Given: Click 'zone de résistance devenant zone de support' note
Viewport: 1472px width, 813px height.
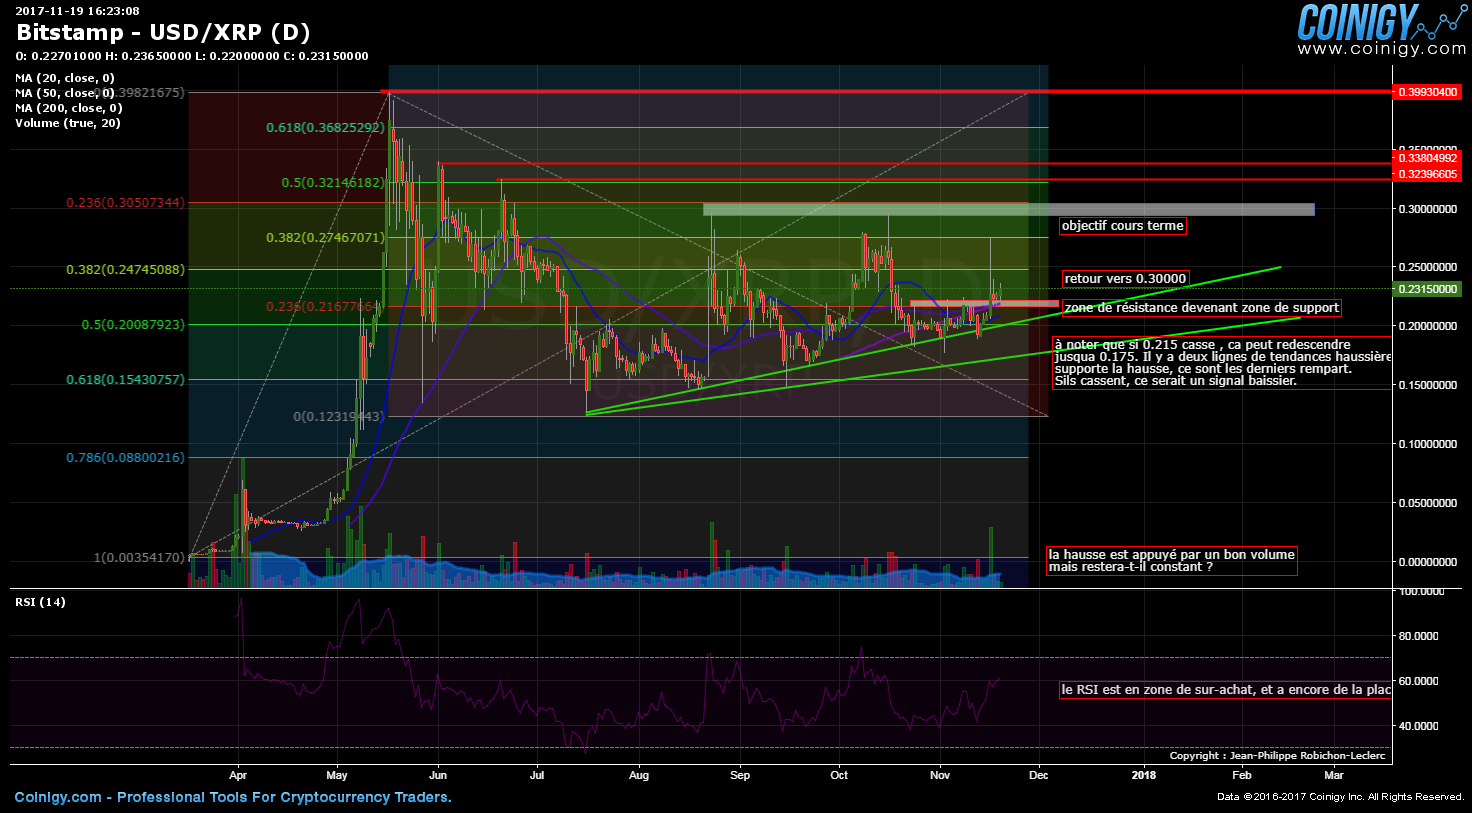Looking at the screenshot, I should click(x=1201, y=308).
